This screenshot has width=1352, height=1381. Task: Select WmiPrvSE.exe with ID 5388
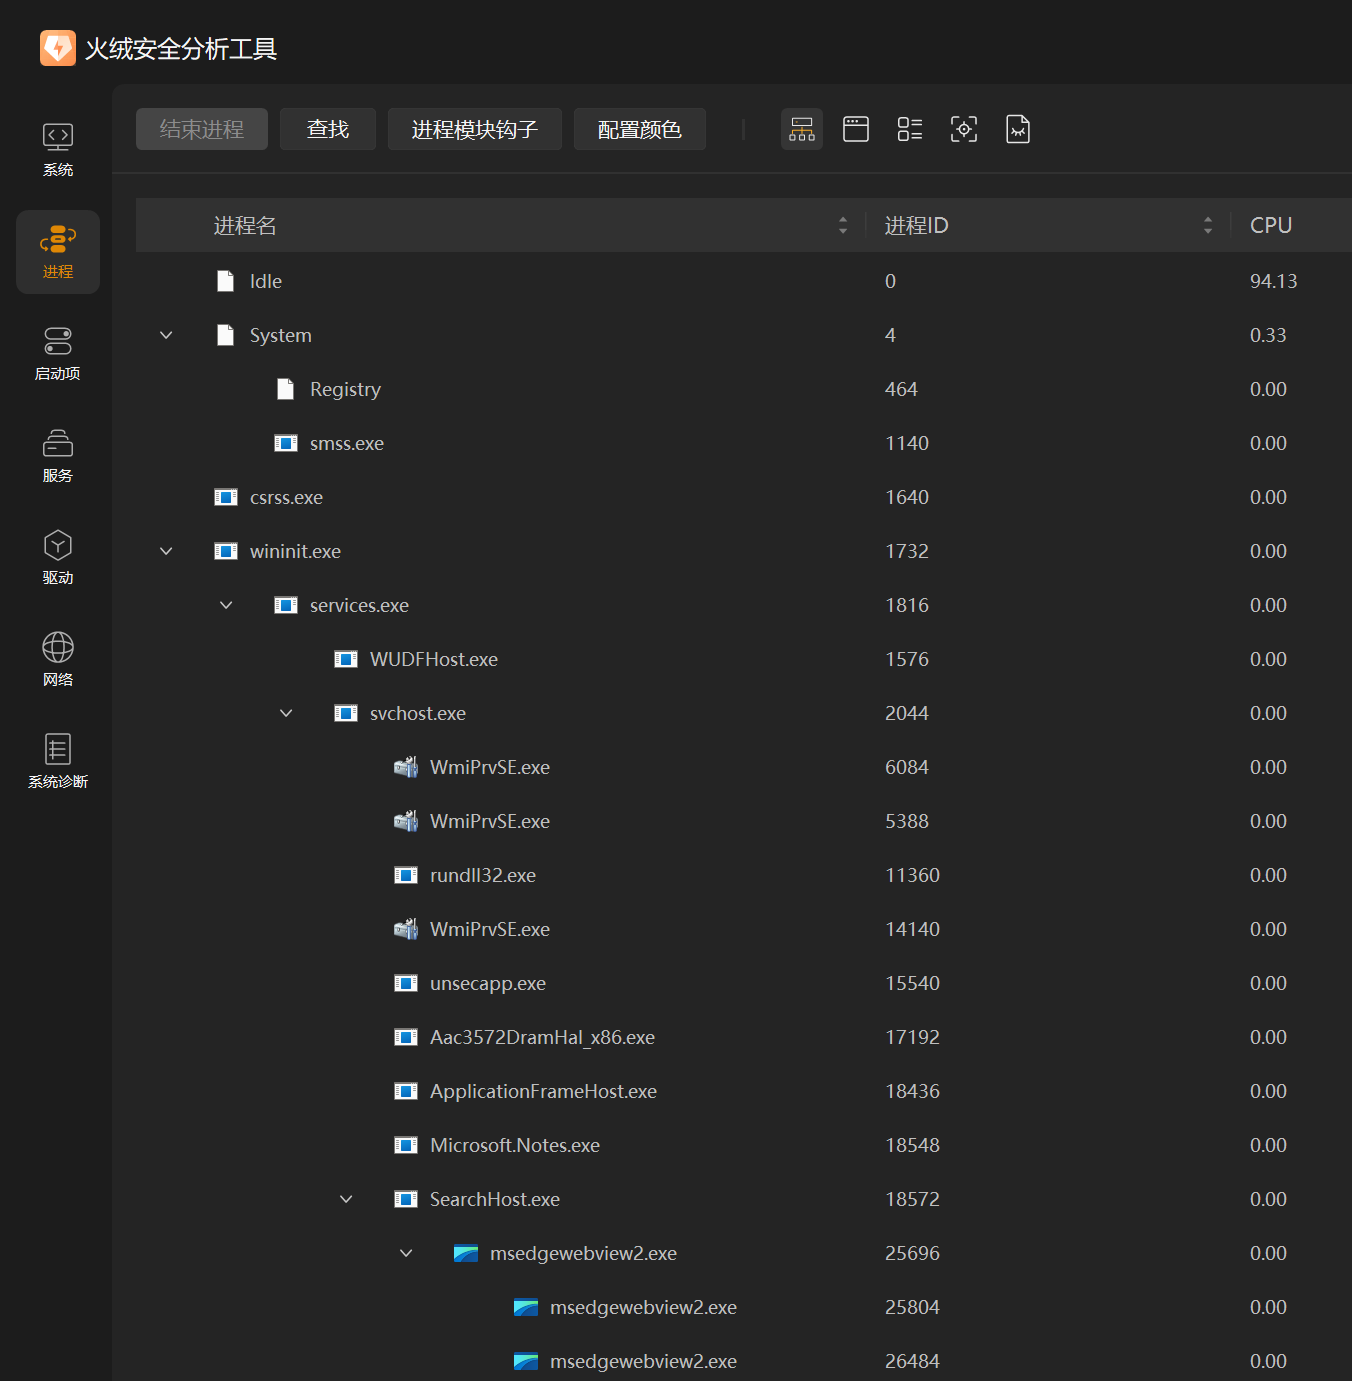click(x=744, y=821)
